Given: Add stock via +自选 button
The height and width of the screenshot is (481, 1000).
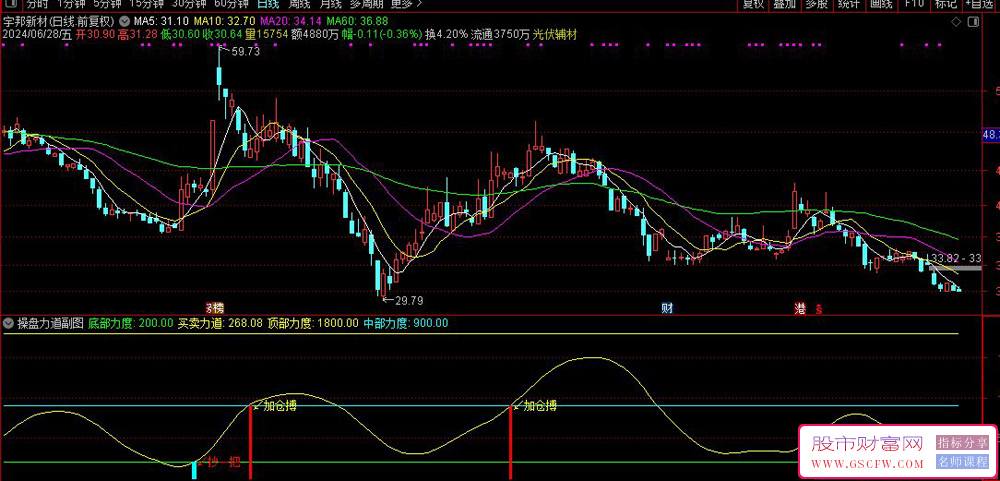Looking at the screenshot, I should (982, 4).
